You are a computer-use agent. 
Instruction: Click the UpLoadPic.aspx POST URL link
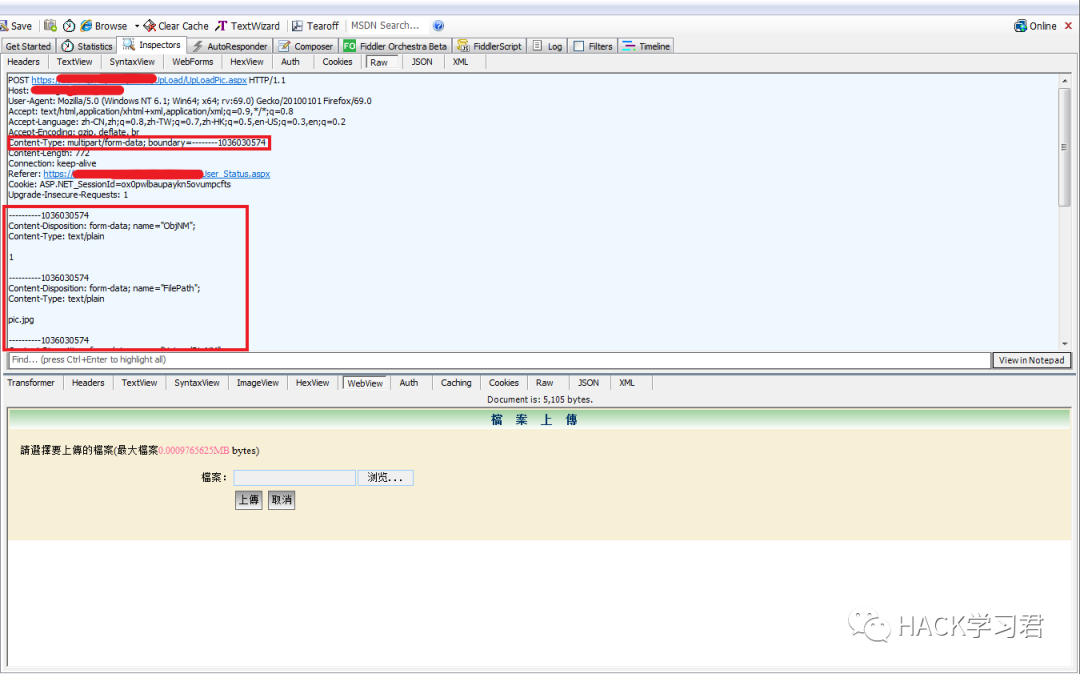[x=138, y=81]
